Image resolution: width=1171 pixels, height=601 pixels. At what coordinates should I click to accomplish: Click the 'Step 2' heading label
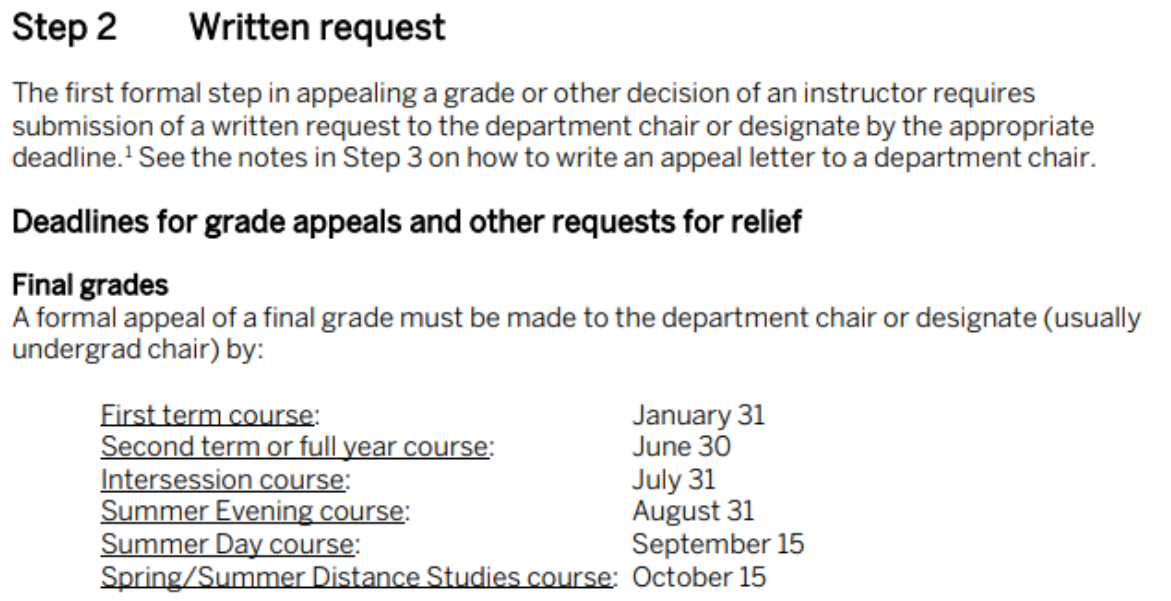[63, 28]
